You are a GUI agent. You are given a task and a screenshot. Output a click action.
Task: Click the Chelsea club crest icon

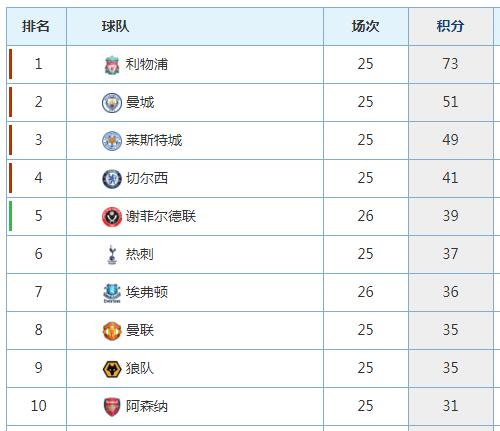click(x=112, y=179)
